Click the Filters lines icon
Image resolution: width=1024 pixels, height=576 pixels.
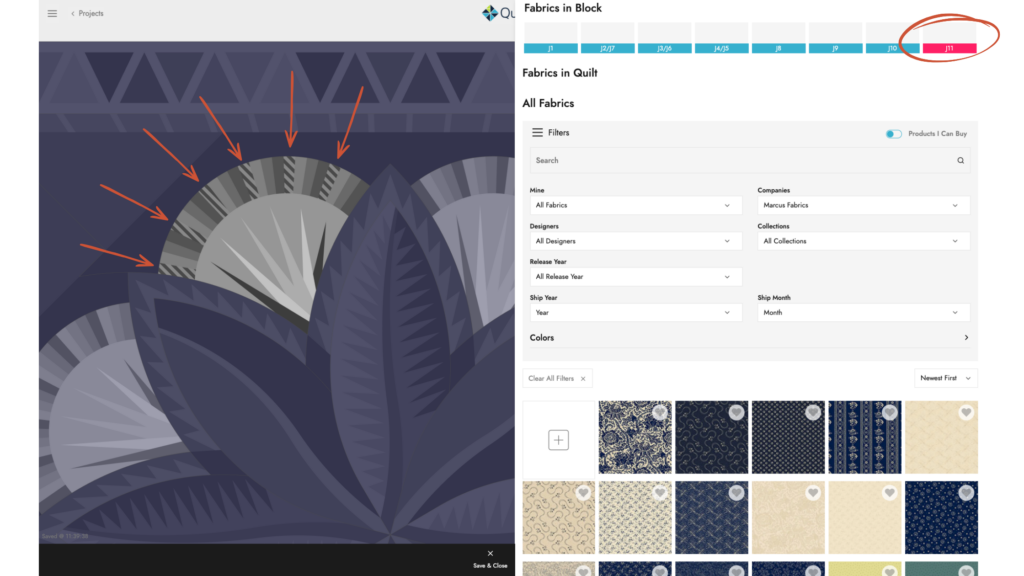[537, 133]
